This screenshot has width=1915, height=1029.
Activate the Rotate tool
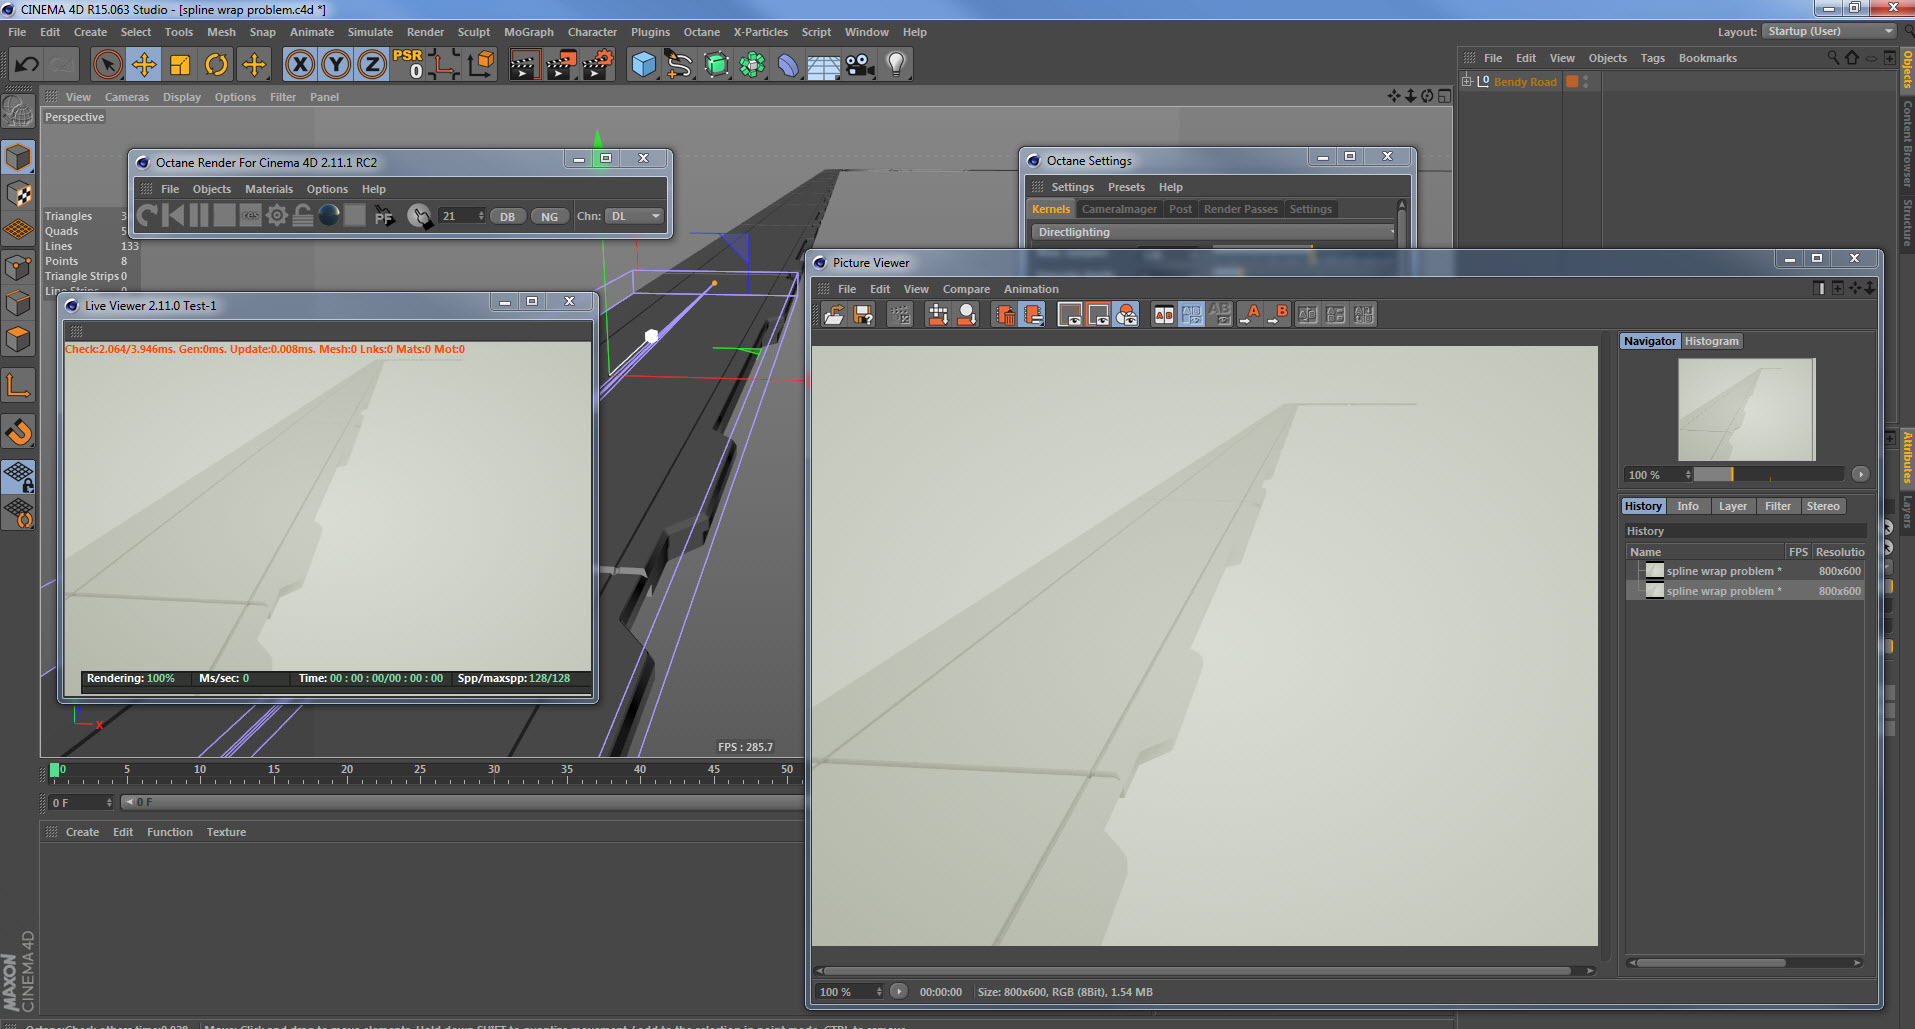(x=216, y=65)
